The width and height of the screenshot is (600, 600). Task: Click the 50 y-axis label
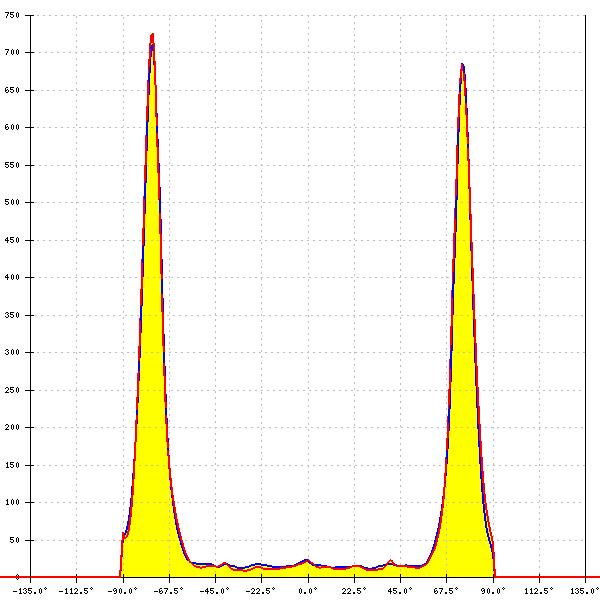click(15, 540)
